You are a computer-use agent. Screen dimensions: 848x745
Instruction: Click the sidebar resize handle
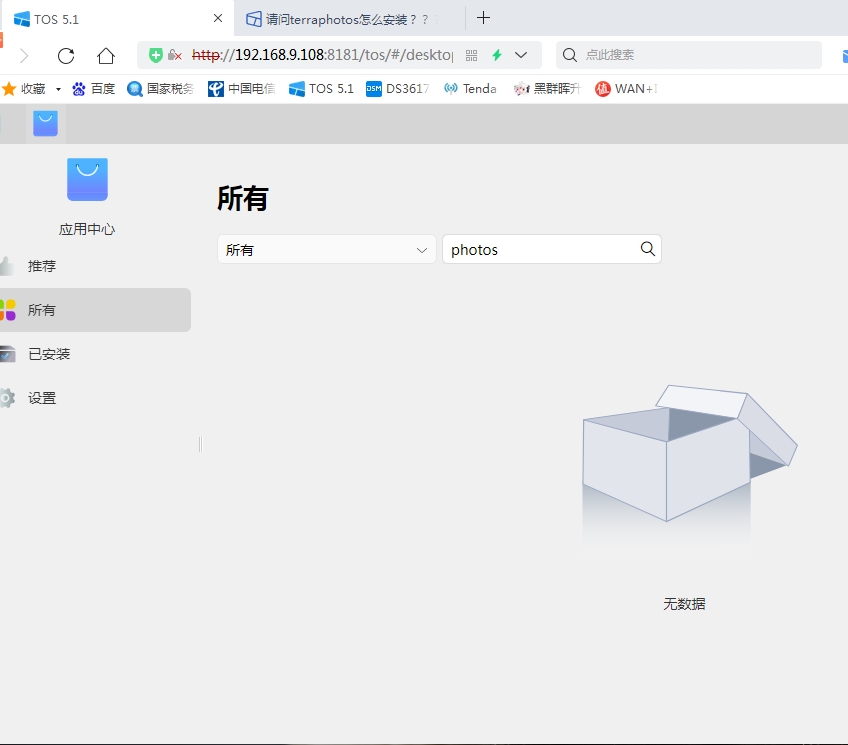point(200,444)
